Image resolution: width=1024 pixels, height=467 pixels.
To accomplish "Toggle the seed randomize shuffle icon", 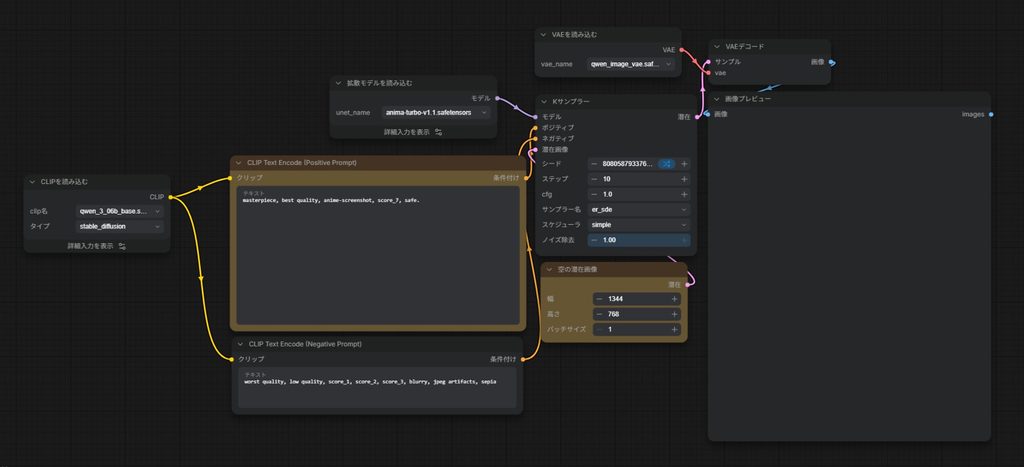I will click(666, 164).
